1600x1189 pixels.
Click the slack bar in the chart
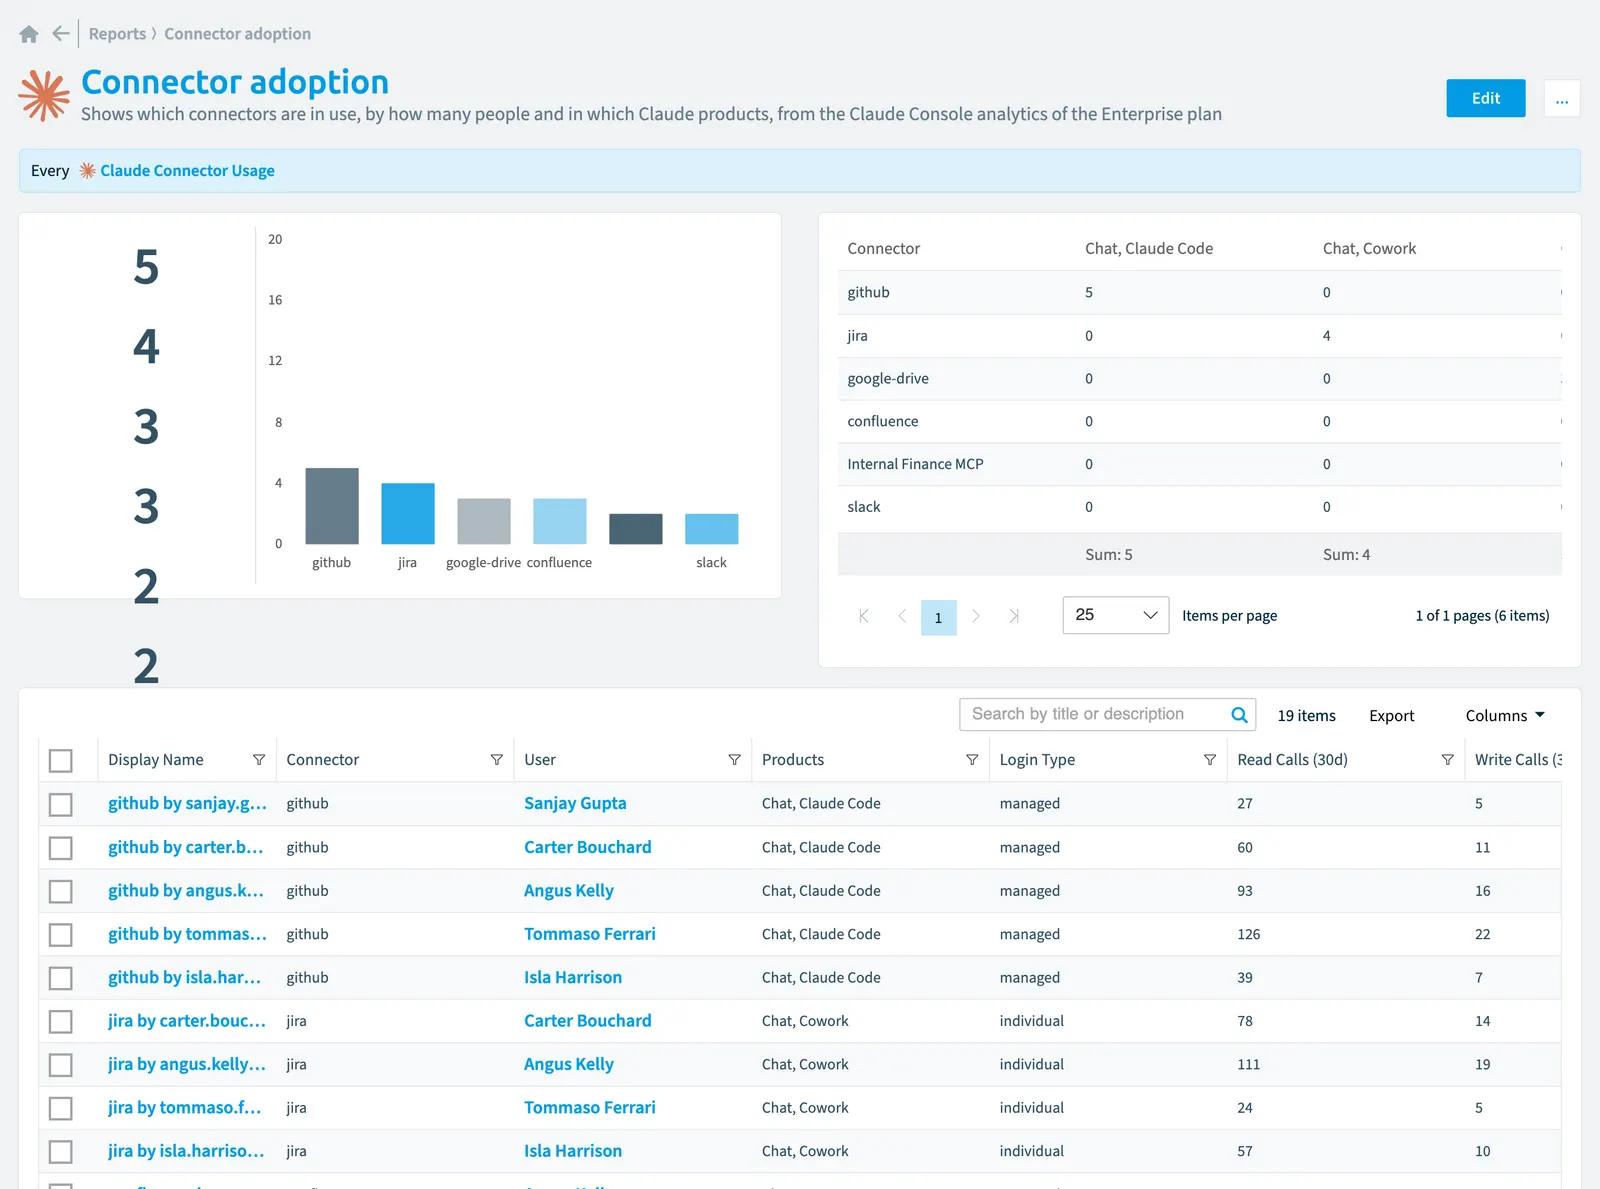[712, 529]
